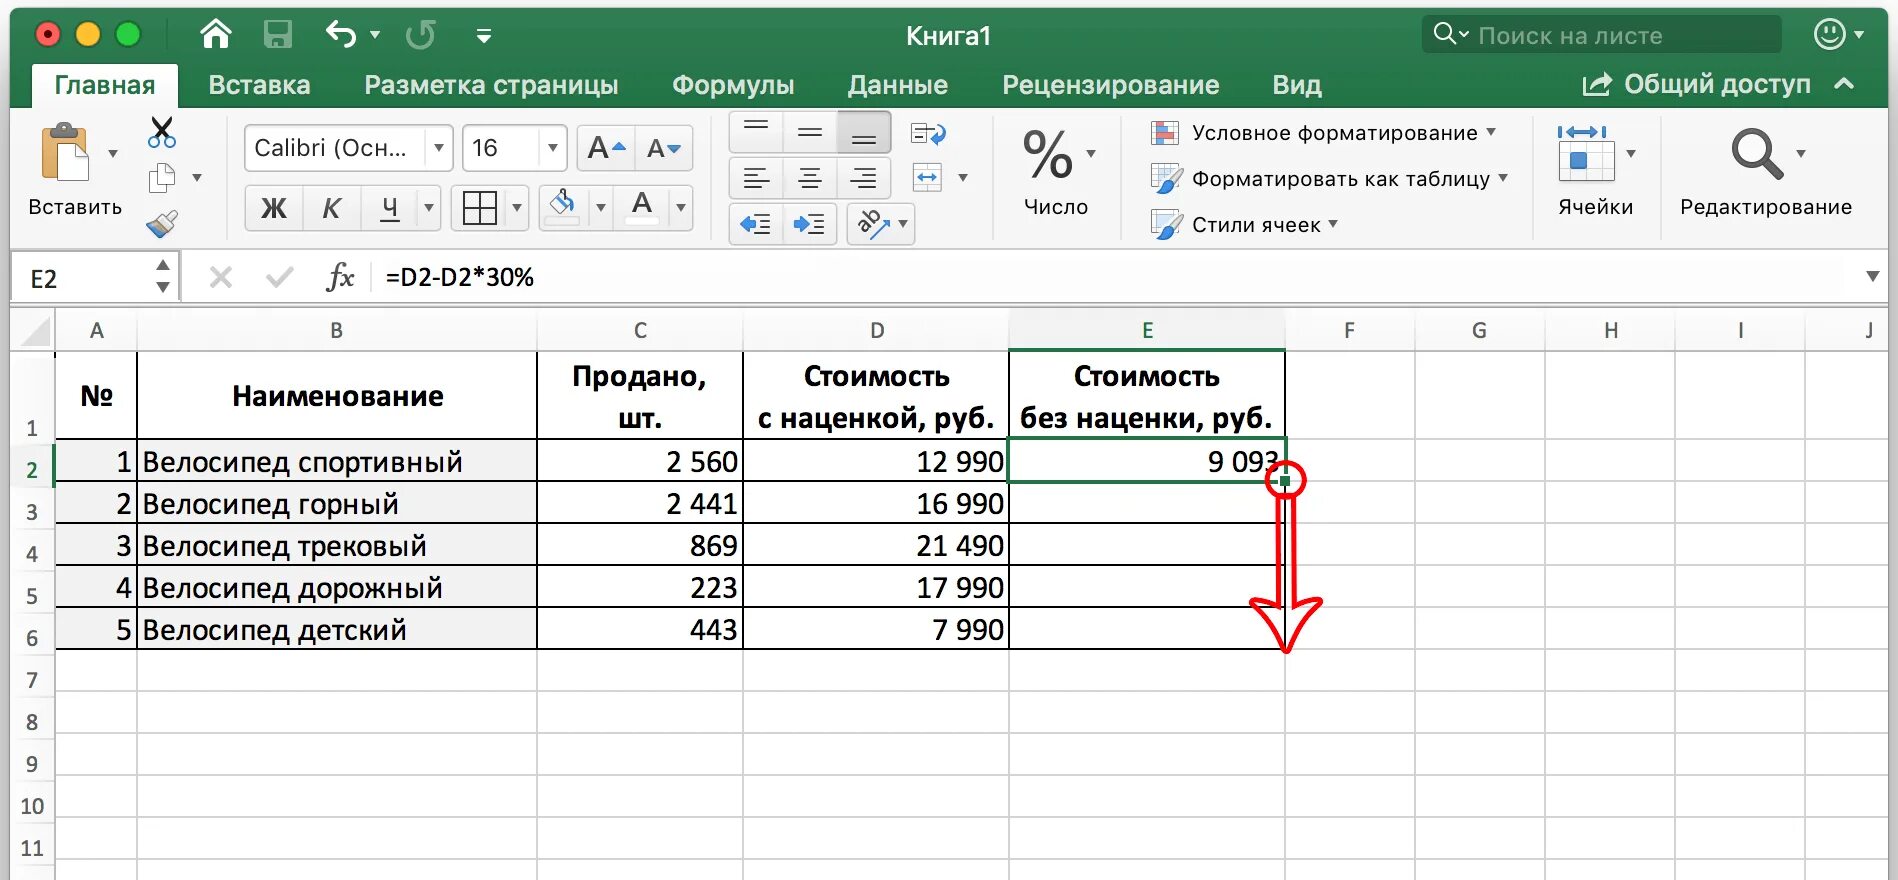Open the Разметка страницы tab
Screen dimensions: 1898x880
pos(491,85)
